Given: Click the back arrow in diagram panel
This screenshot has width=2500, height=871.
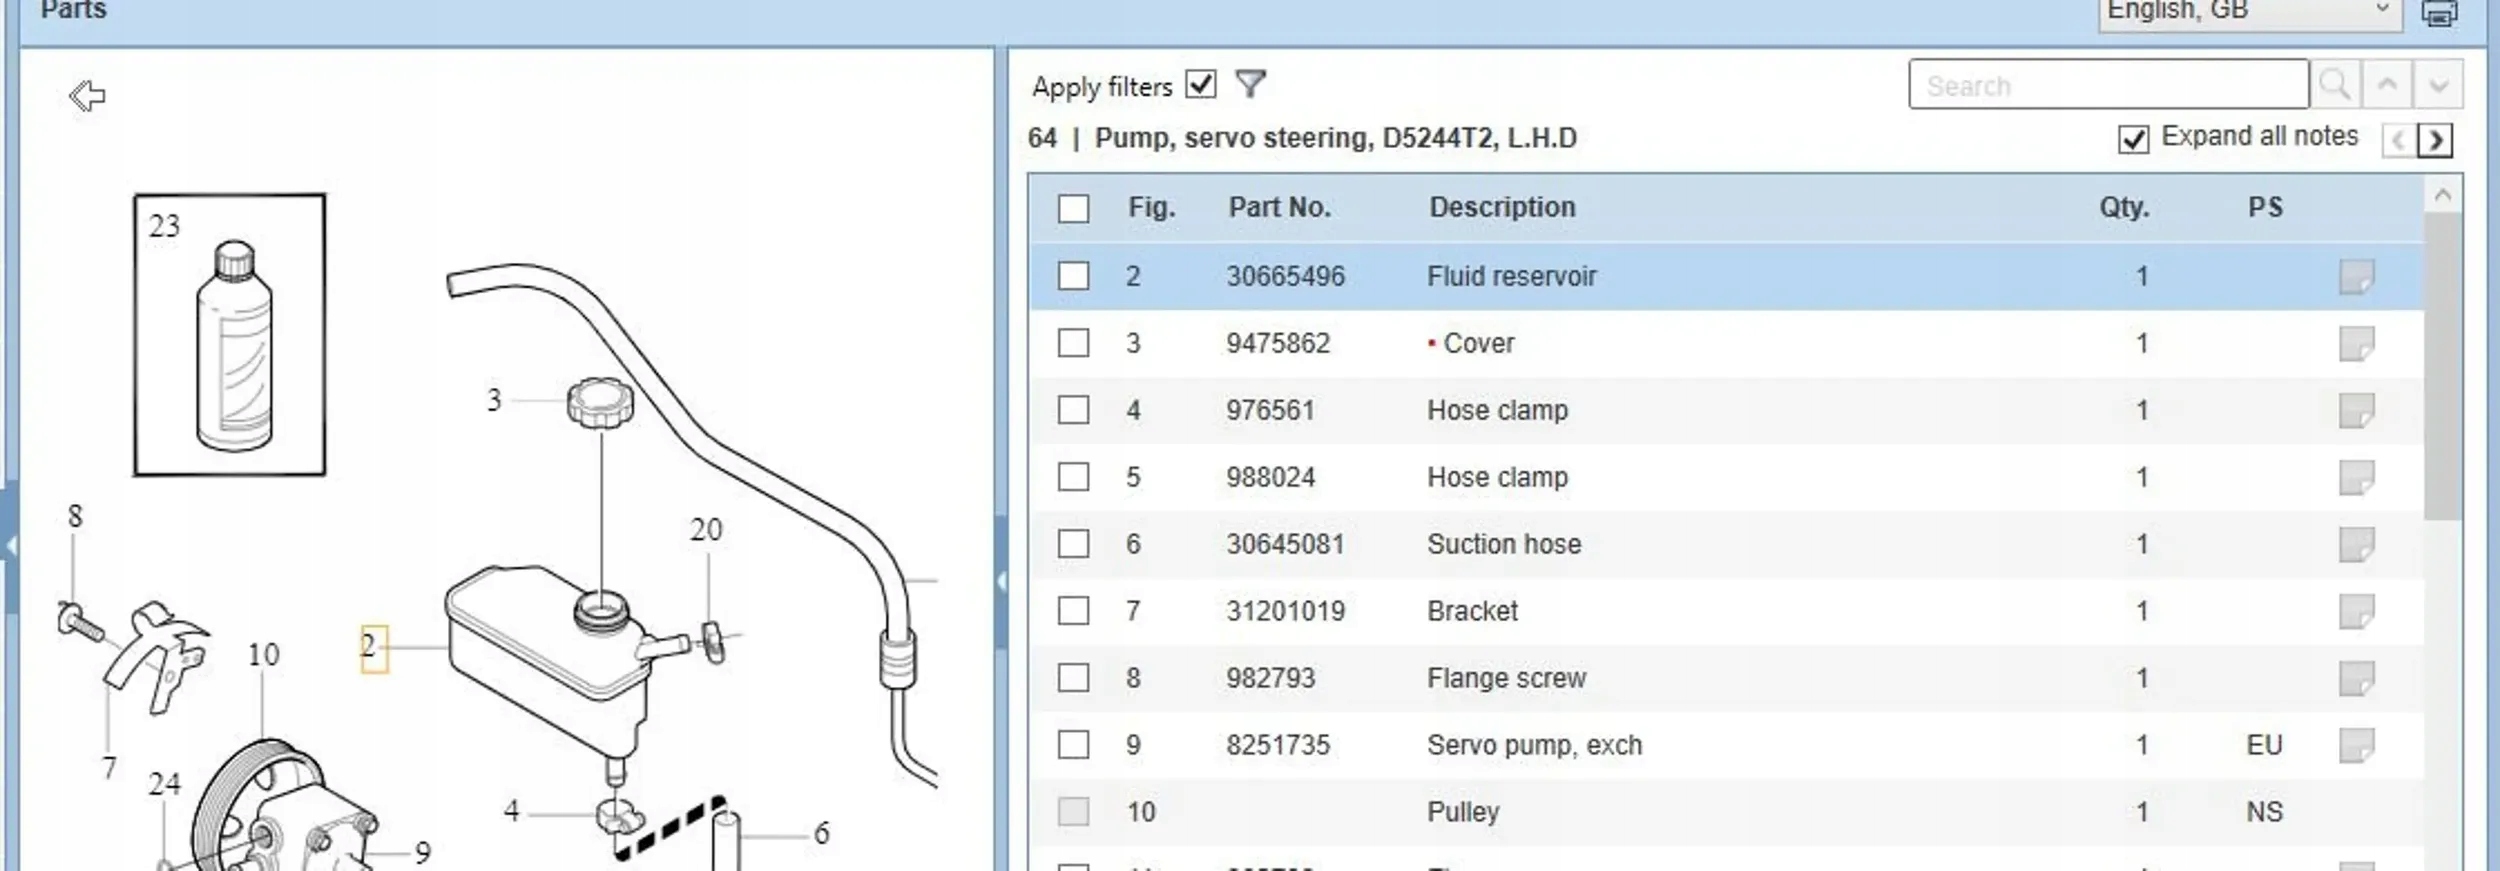Looking at the screenshot, I should [87, 96].
